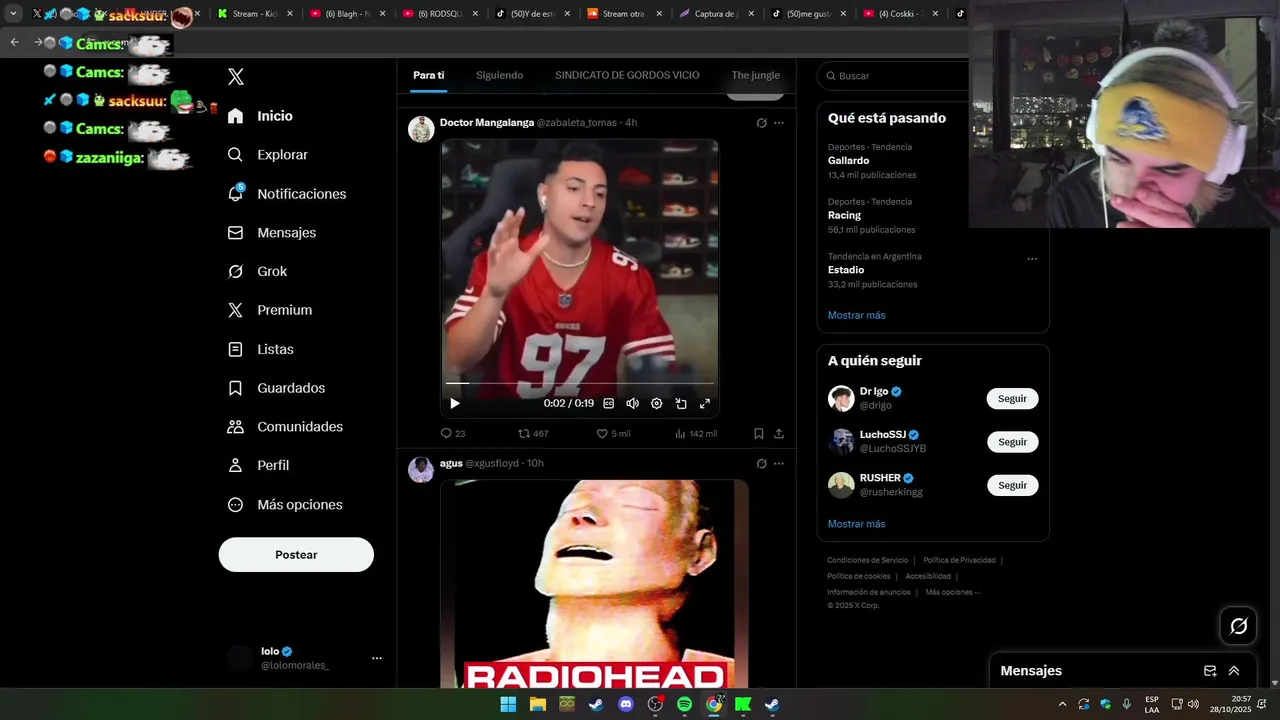Screen dimensions: 1280x720
Task: Open Grok from the sidebar
Action: click(257, 271)
